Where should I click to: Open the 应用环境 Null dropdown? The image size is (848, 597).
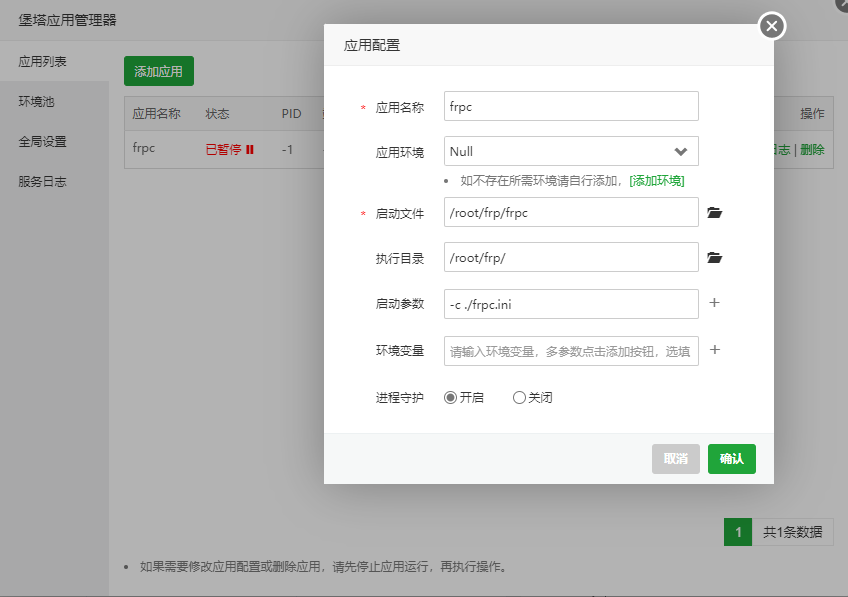[x=571, y=151]
